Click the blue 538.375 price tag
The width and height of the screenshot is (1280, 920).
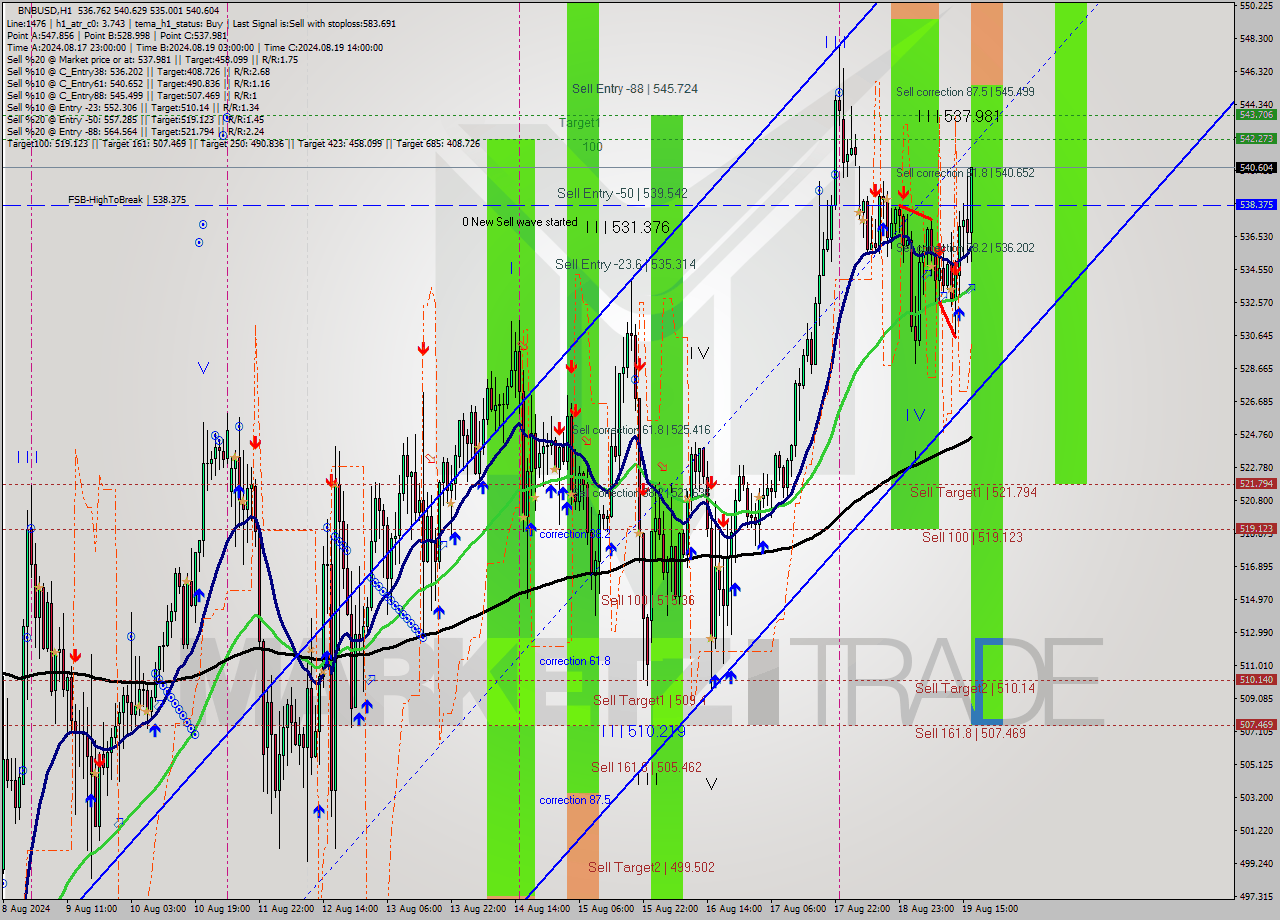[1256, 204]
